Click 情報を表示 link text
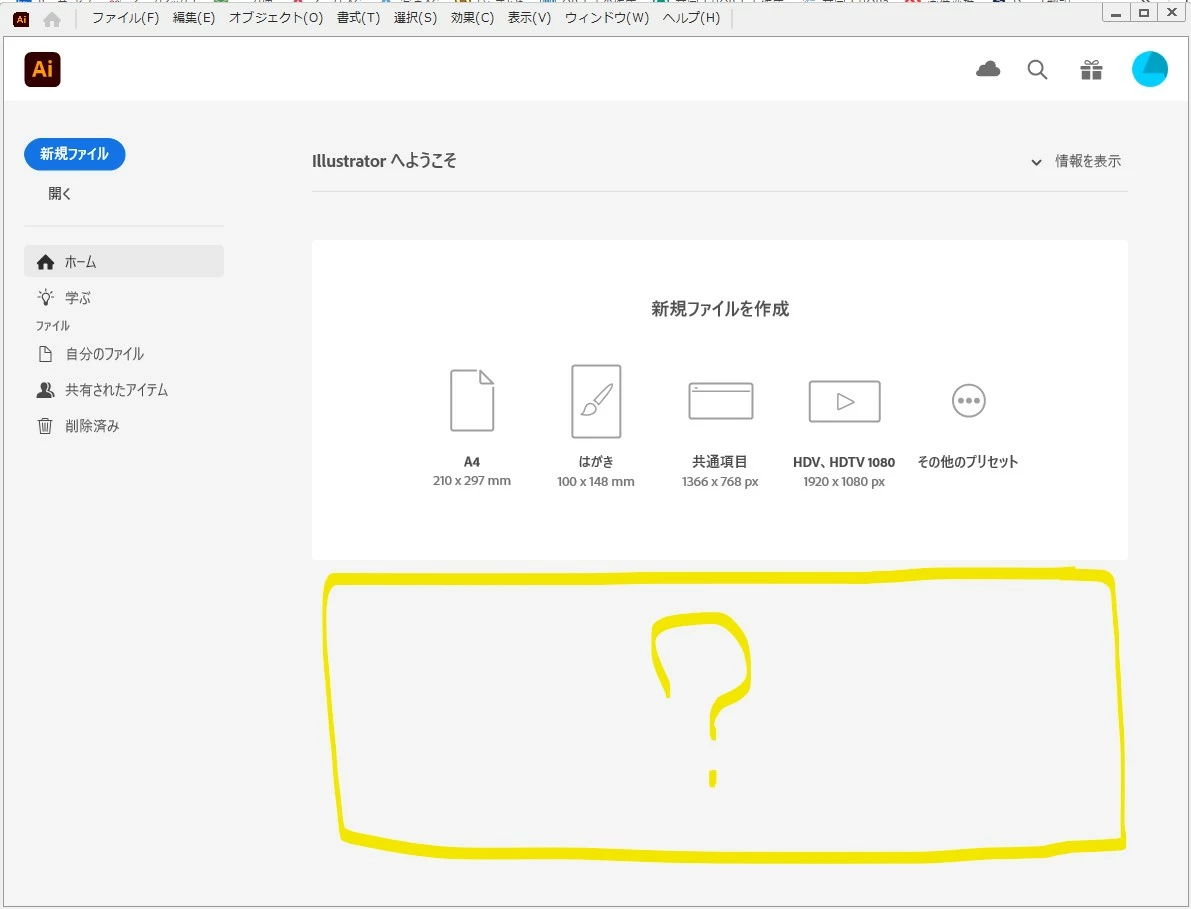This screenshot has height=909, width=1191. pos(1088,161)
